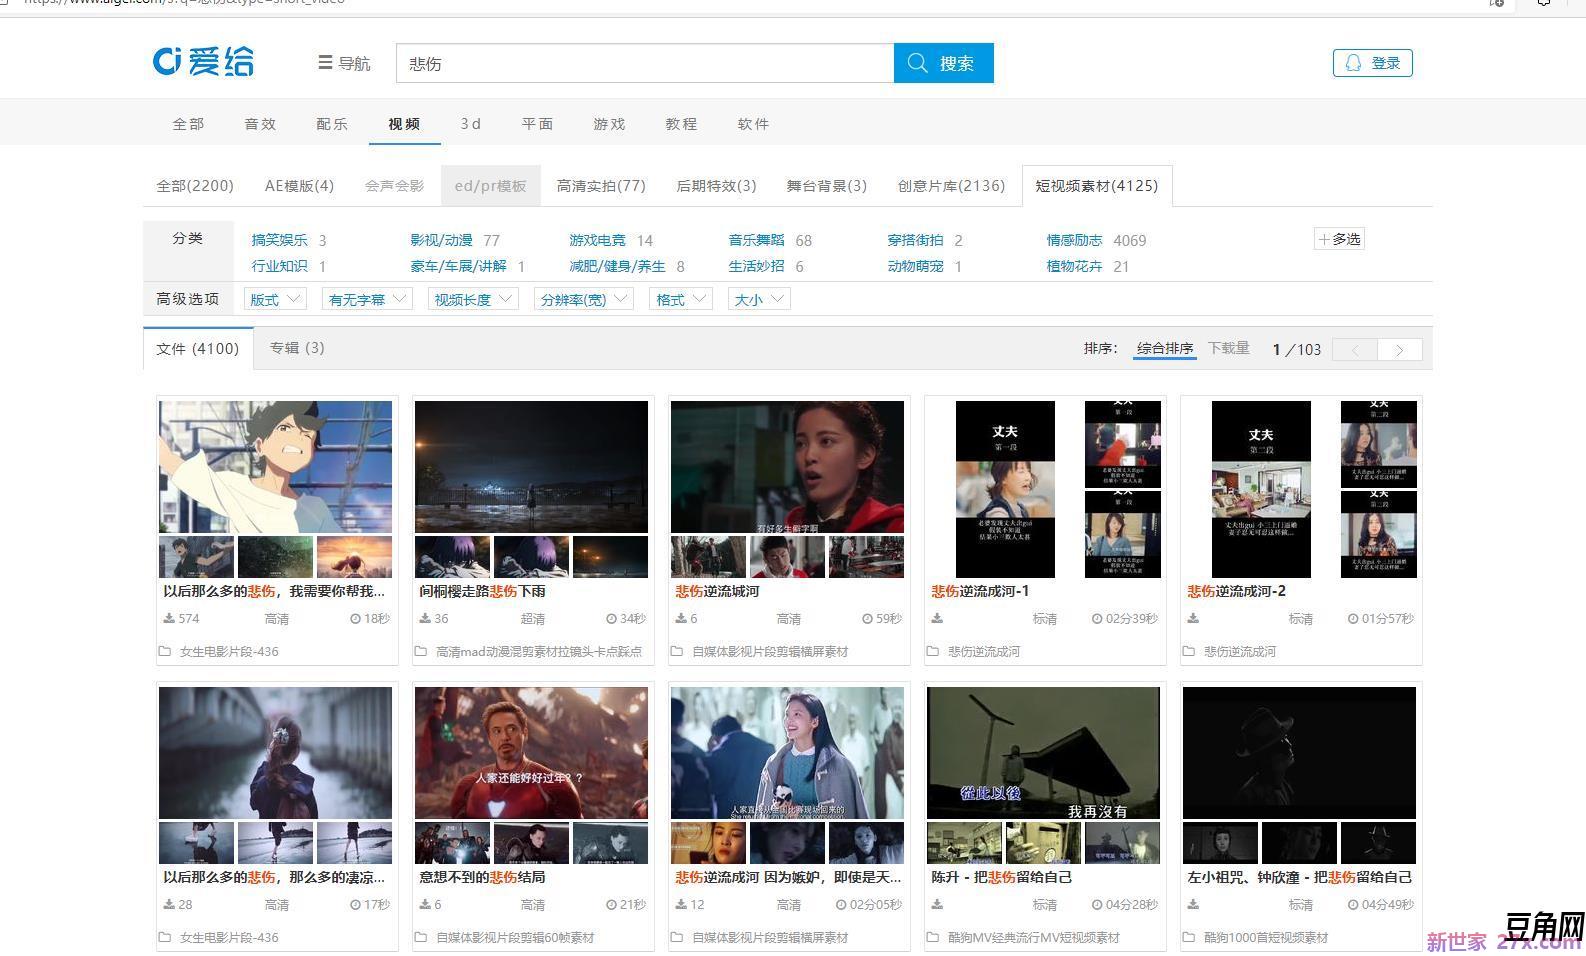Expand the 有无字幕 dropdown
The width and height of the screenshot is (1586, 956).
[x=366, y=299]
